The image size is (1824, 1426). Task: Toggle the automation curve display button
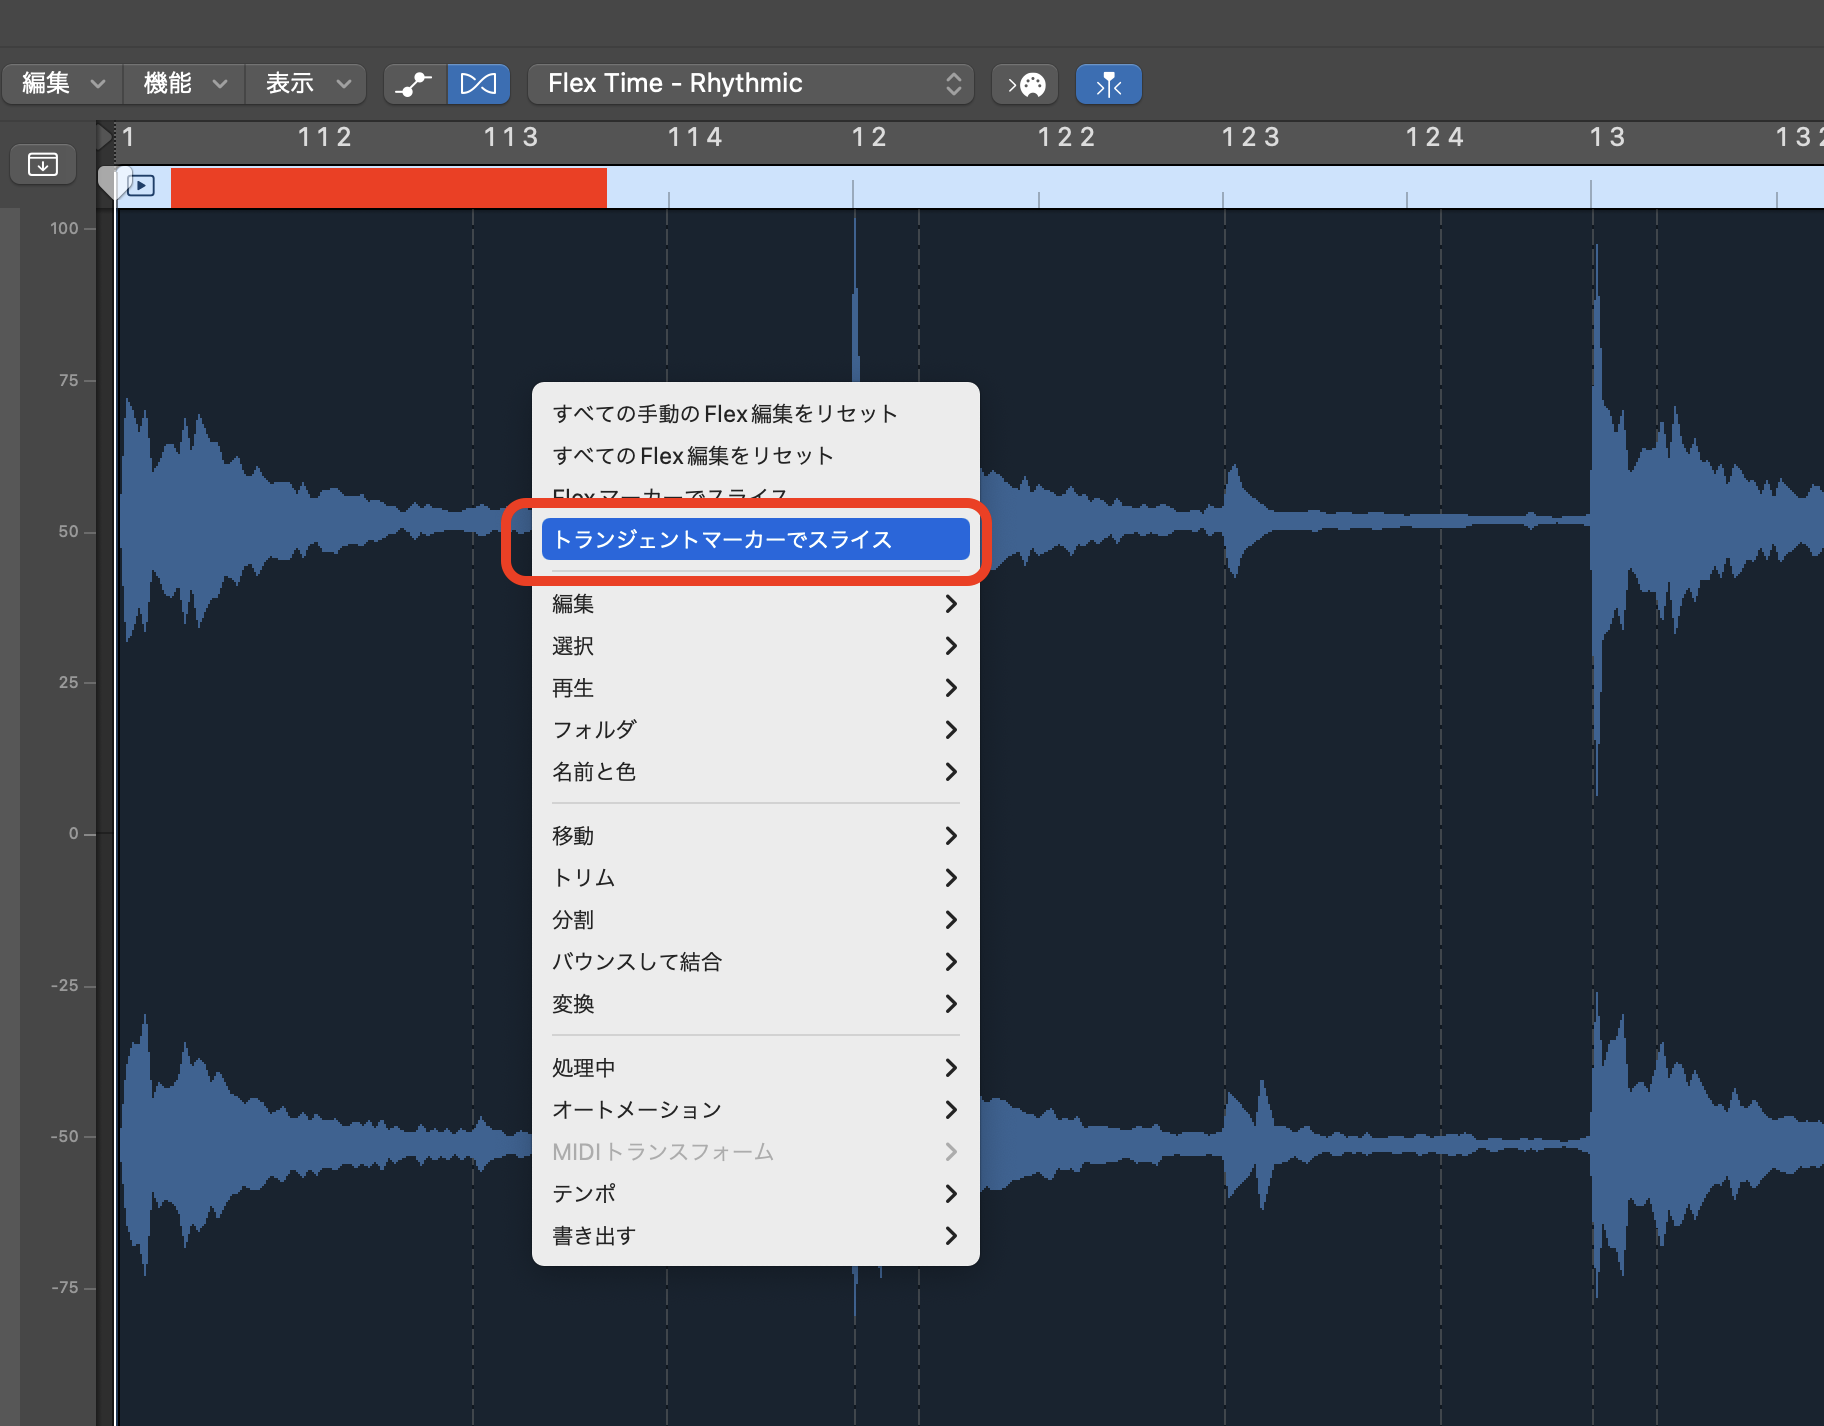click(x=414, y=84)
